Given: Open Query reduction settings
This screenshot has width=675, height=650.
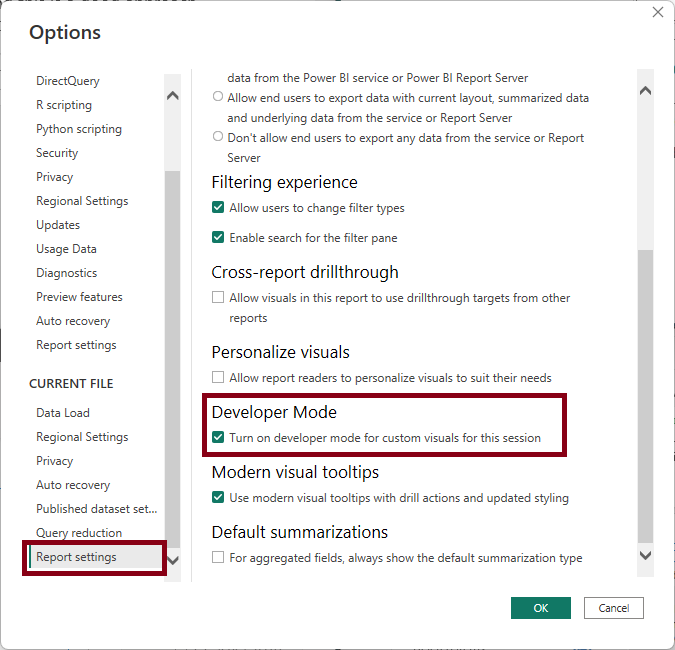Looking at the screenshot, I should pos(79,533).
